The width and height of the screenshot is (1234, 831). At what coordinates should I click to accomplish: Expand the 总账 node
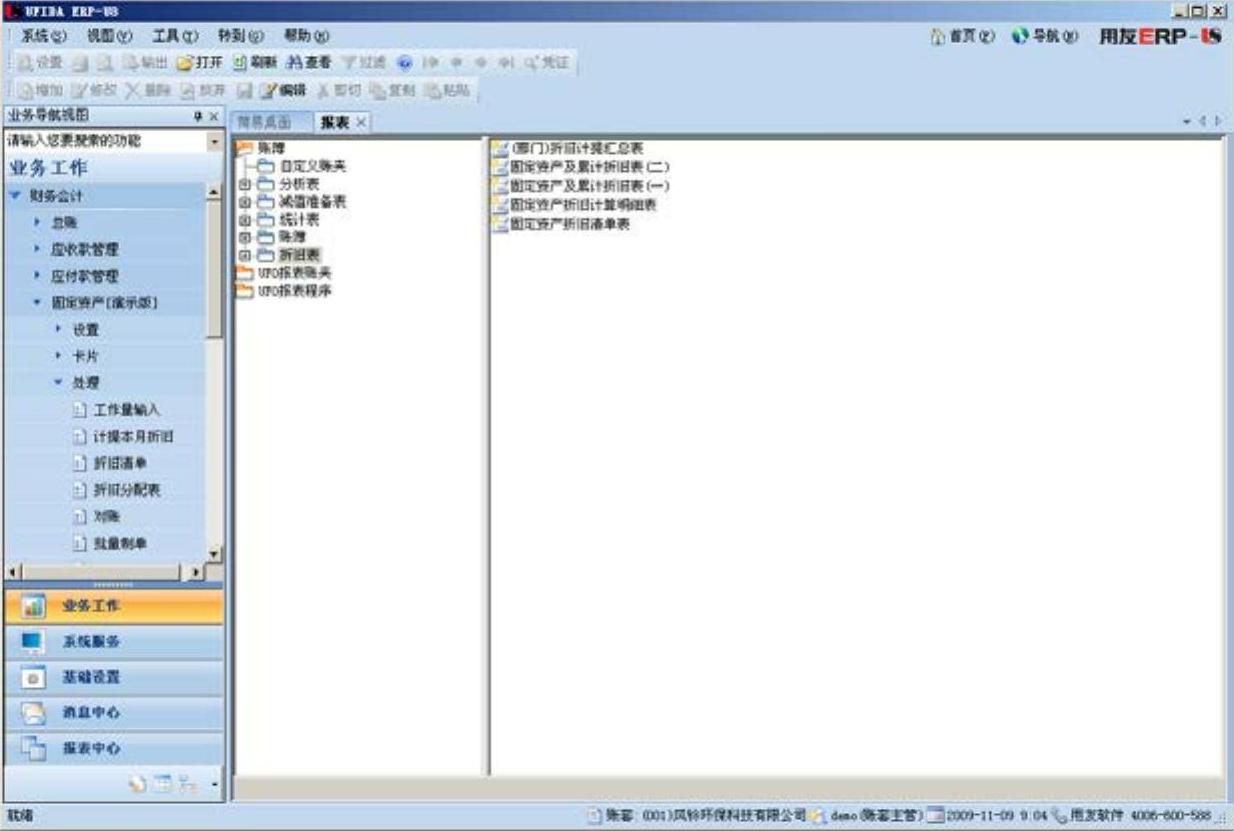(37, 222)
